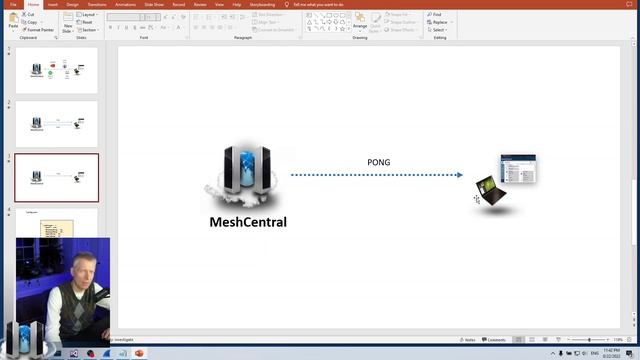The image size is (640, 360).
Task: Open the font name combo box
Action: click(x=126, y=17)
